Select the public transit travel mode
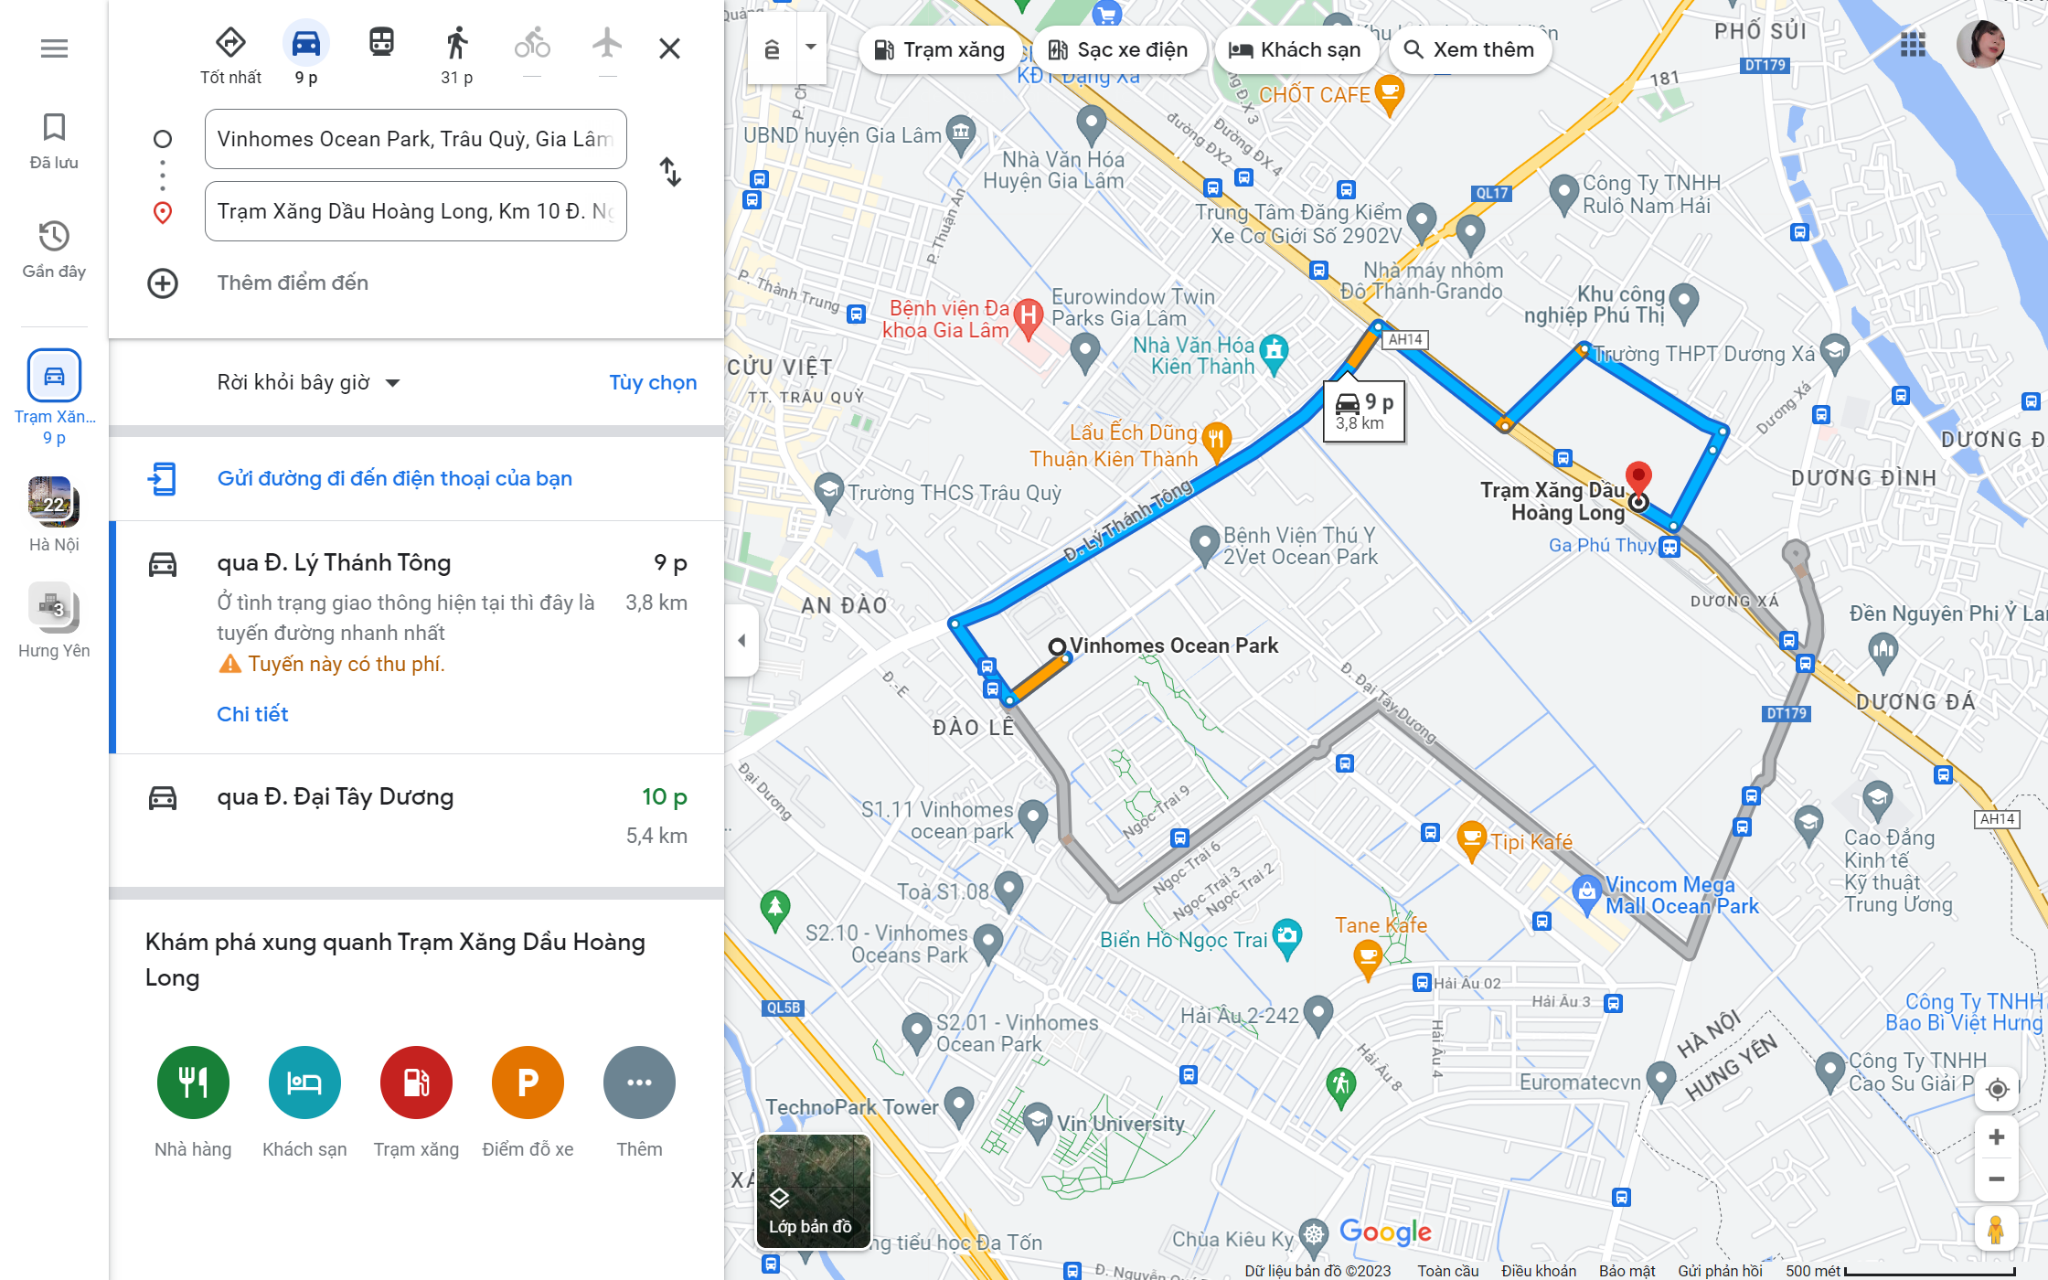 pyautogui.click(x=381, y=42)
